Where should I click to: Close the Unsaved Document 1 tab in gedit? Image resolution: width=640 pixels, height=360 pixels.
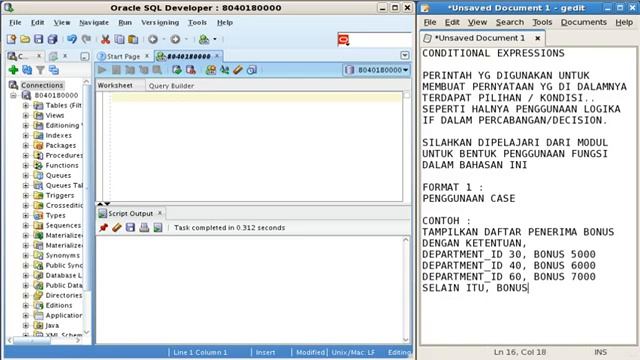click(538, 38)
